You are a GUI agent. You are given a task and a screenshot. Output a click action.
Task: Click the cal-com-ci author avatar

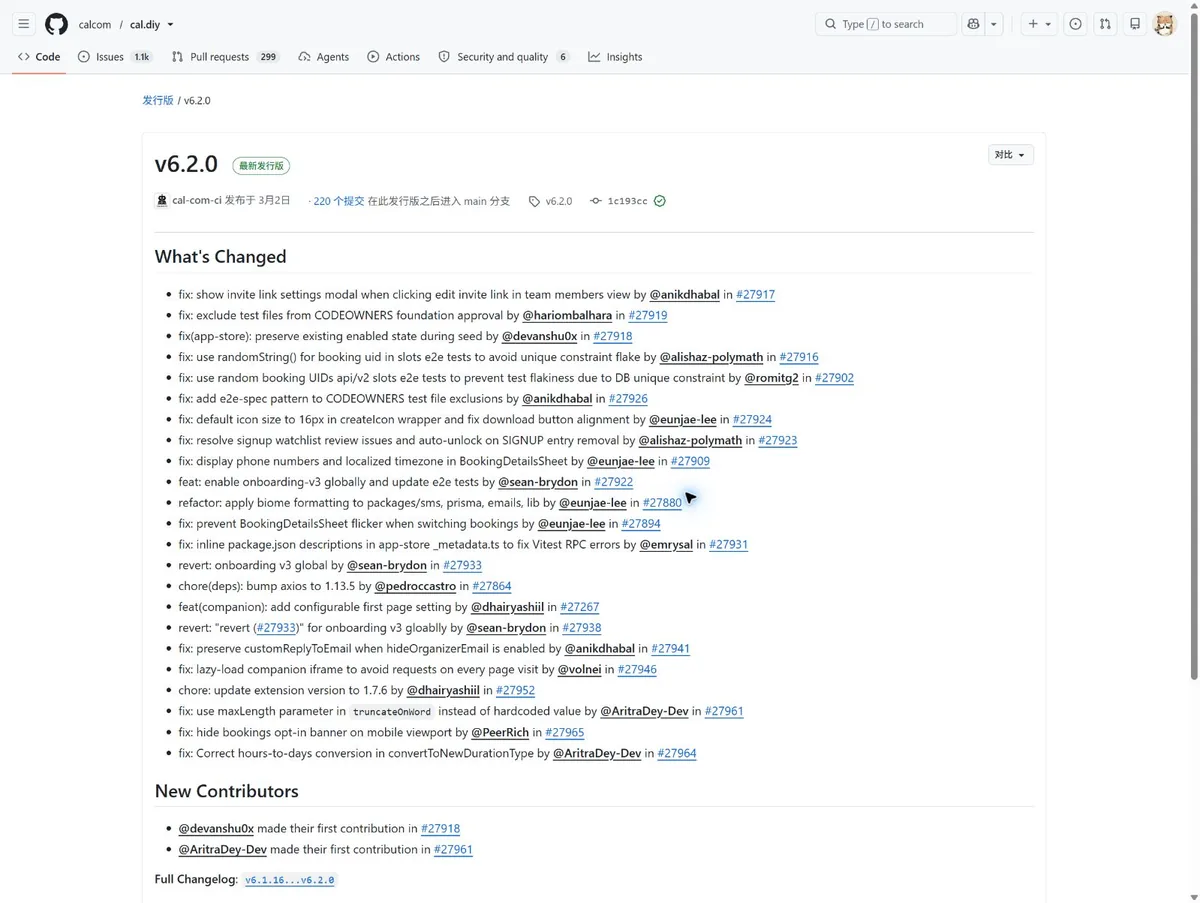162,201
